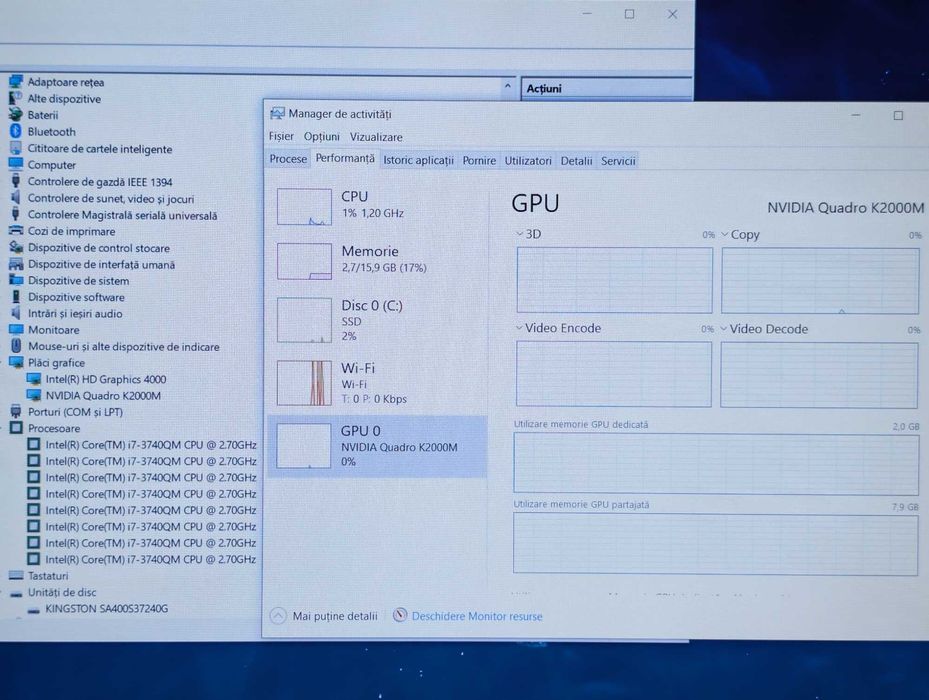The width and height of the screenshot is (929, 700).
Task: Click the Monitoare category icon
Action: [x=16, y=330]
